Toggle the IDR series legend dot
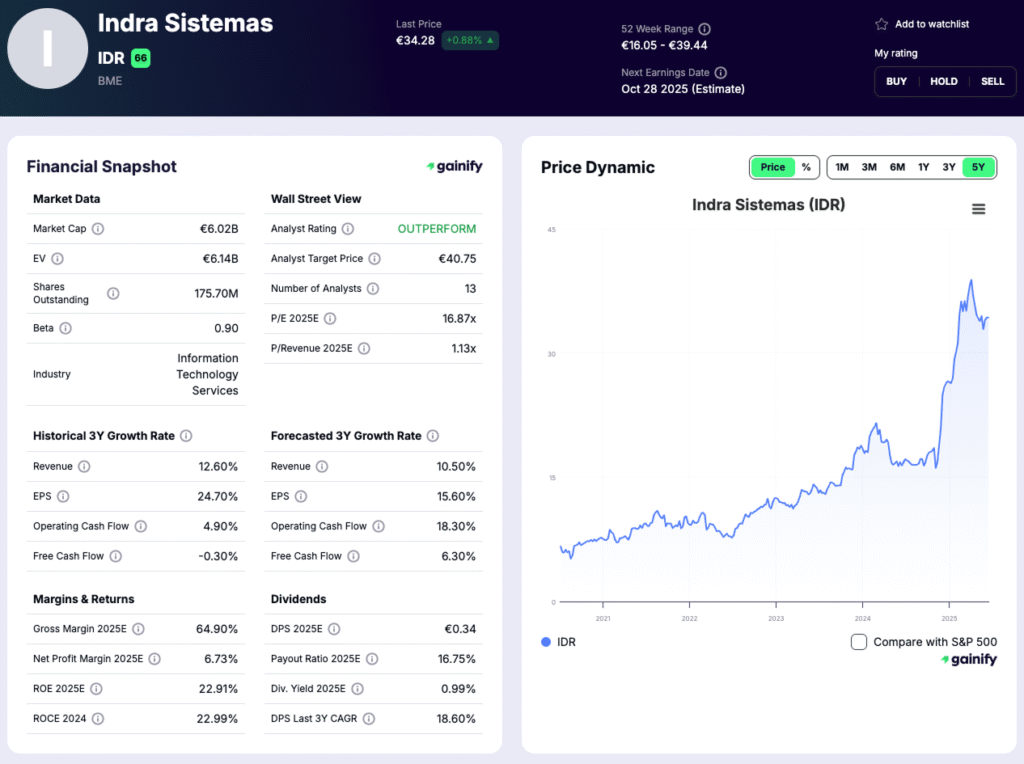The height and width of the screenshot is (764, 1024). coord(545,642)
